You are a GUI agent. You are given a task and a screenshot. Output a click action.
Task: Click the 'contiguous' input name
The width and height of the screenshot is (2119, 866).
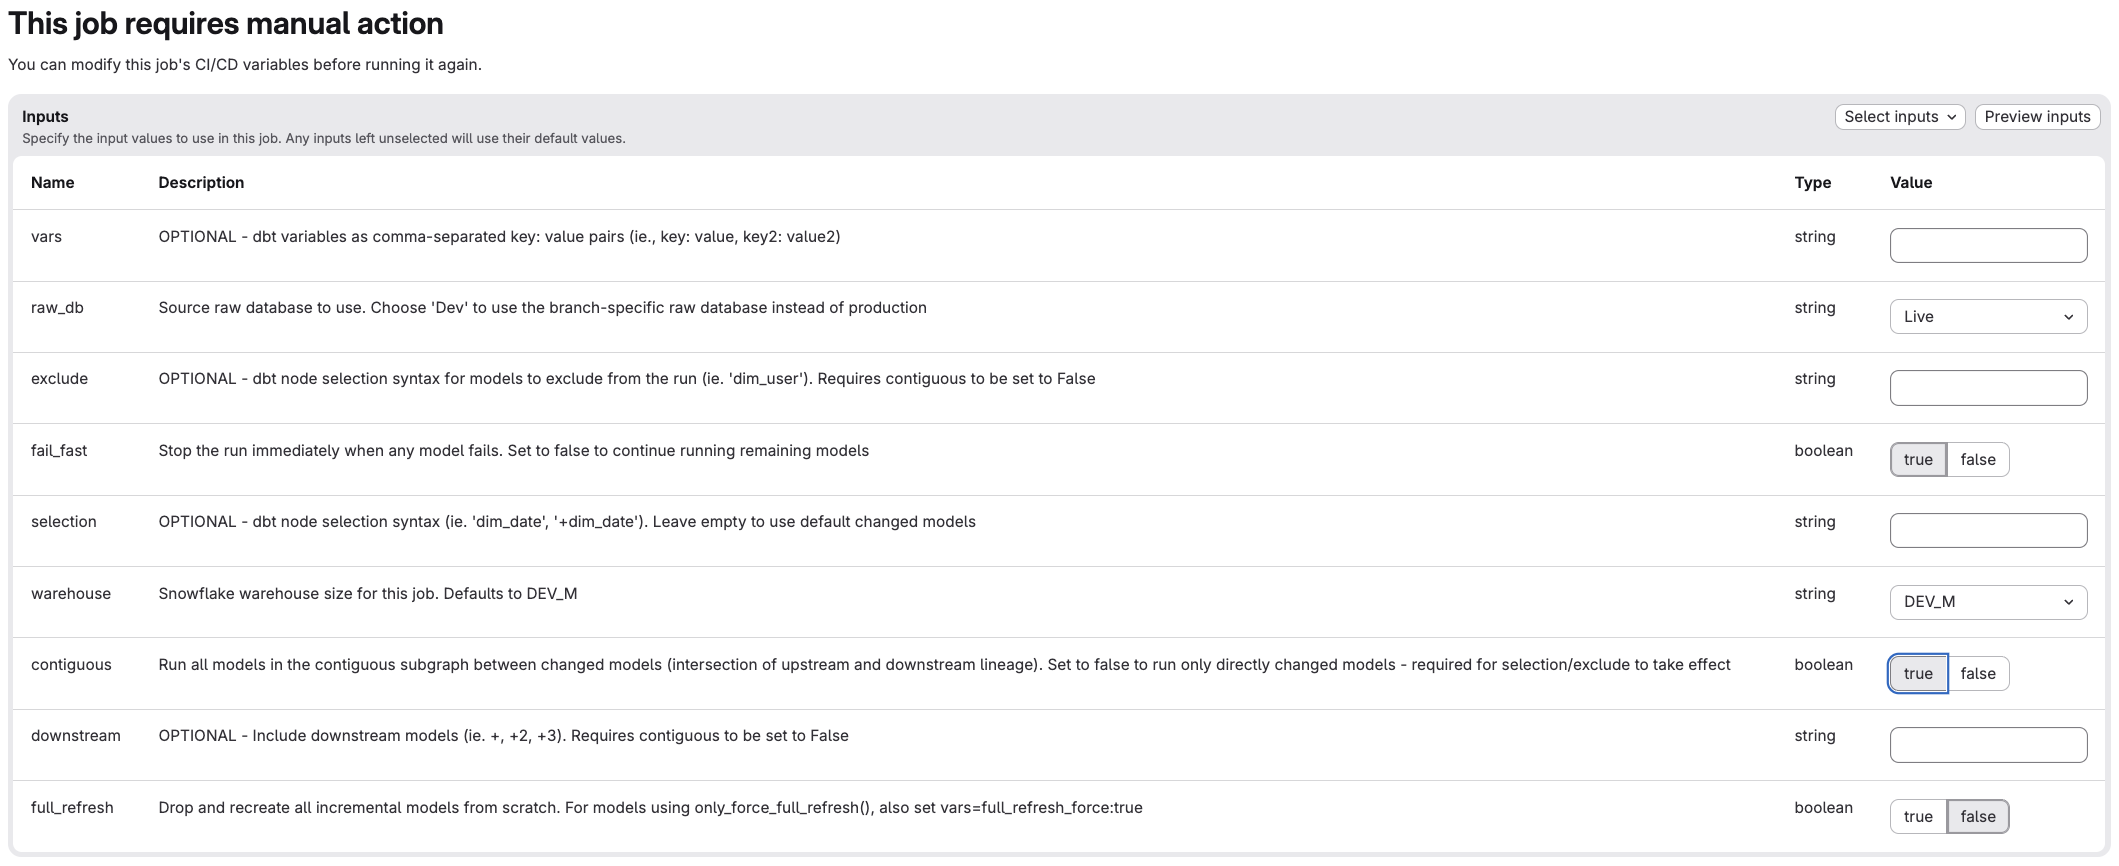[71, 665]
